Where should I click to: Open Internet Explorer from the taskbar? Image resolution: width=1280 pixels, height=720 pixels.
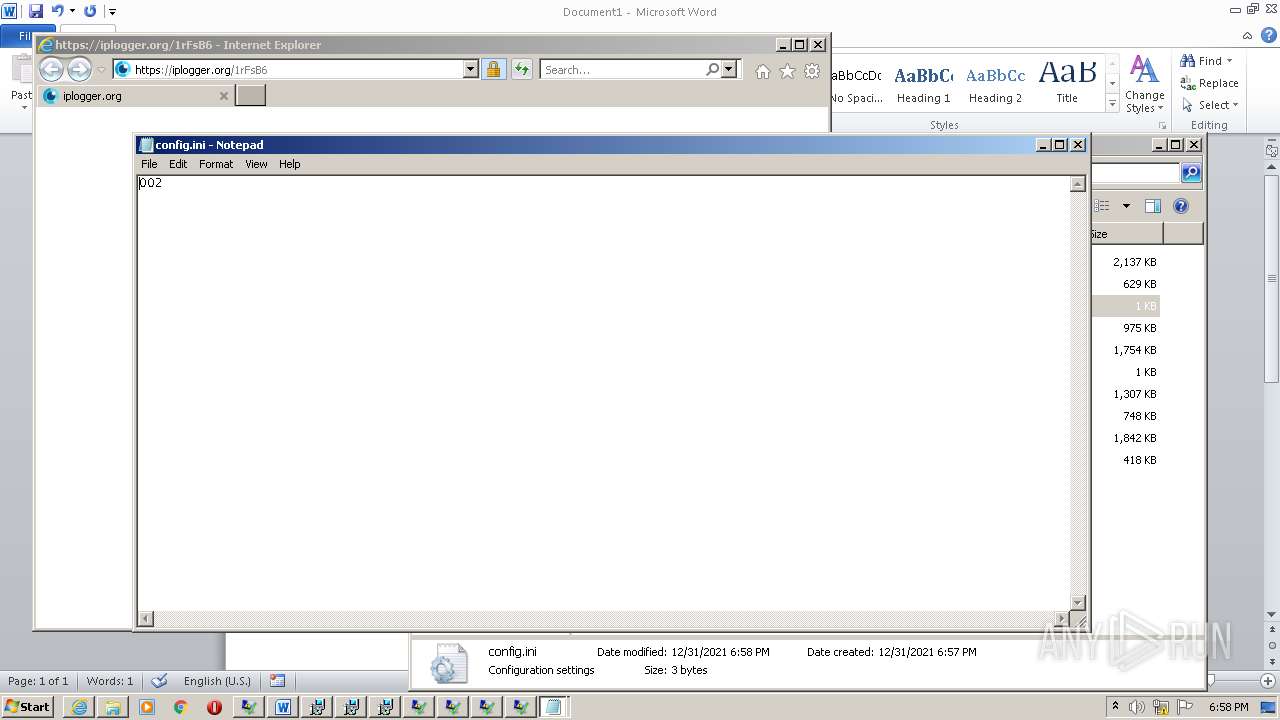[79, 707]
